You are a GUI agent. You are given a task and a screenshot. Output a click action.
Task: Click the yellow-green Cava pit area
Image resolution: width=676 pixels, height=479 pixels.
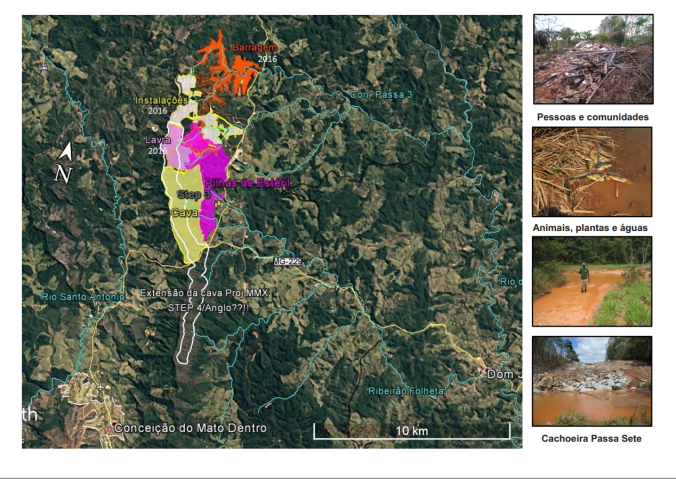184,228
